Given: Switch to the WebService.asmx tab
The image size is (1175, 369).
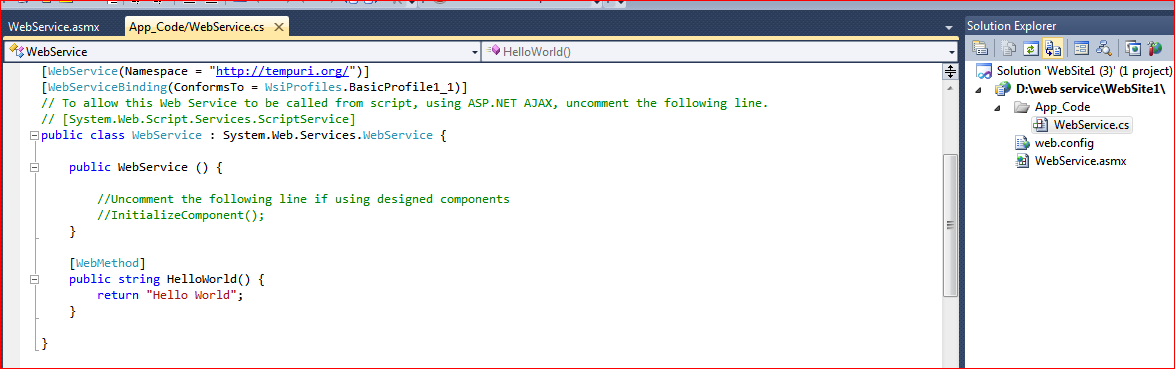Looking at the screenshot, I should (x=54, y=27).
